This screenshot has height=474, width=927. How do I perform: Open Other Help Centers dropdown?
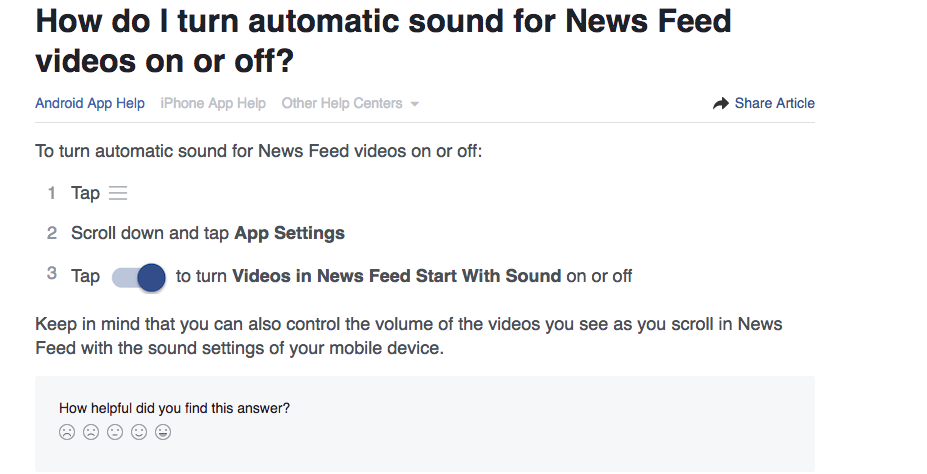pyautogui.click(x=350, y=103)
